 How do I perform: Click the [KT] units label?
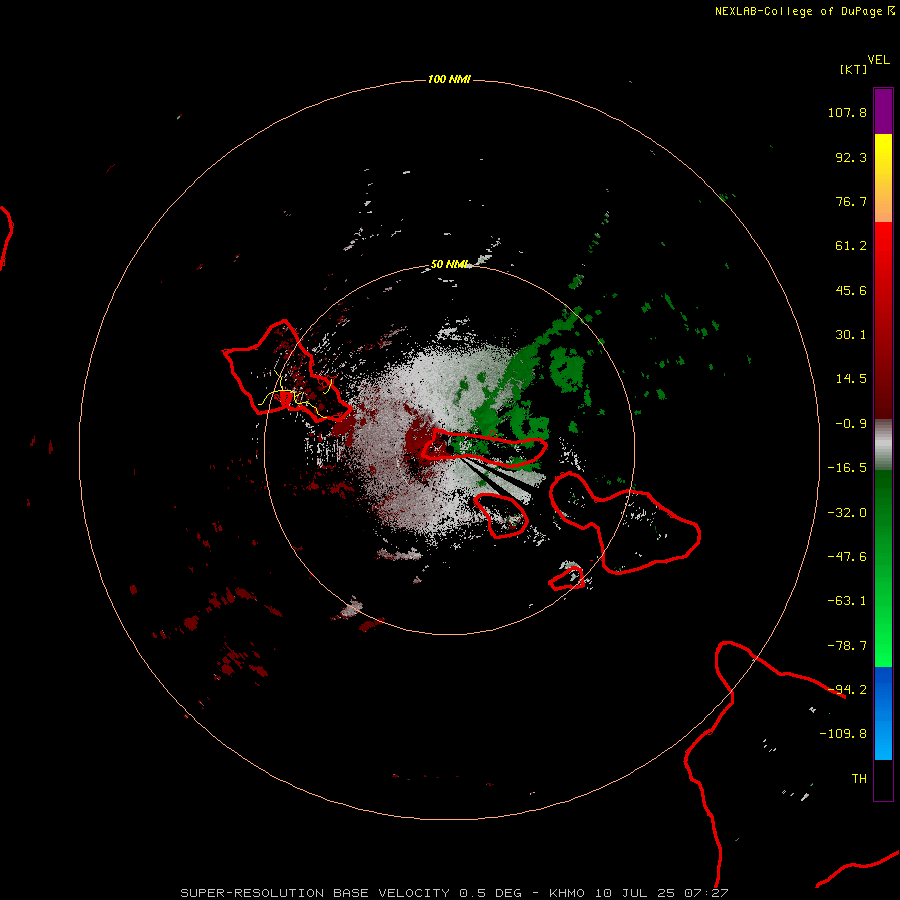click(x=853, y=69)
